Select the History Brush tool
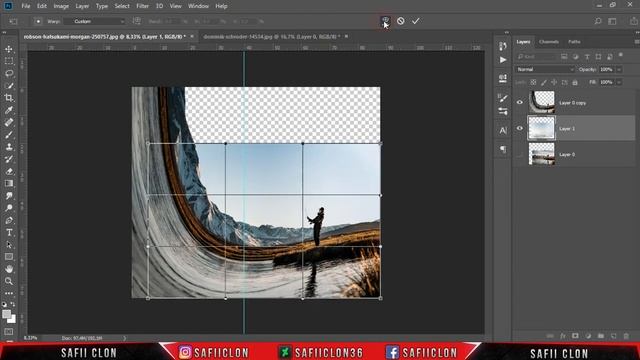Image resolution: width=640 pixels, height=360 pixels. coord(9,159)
